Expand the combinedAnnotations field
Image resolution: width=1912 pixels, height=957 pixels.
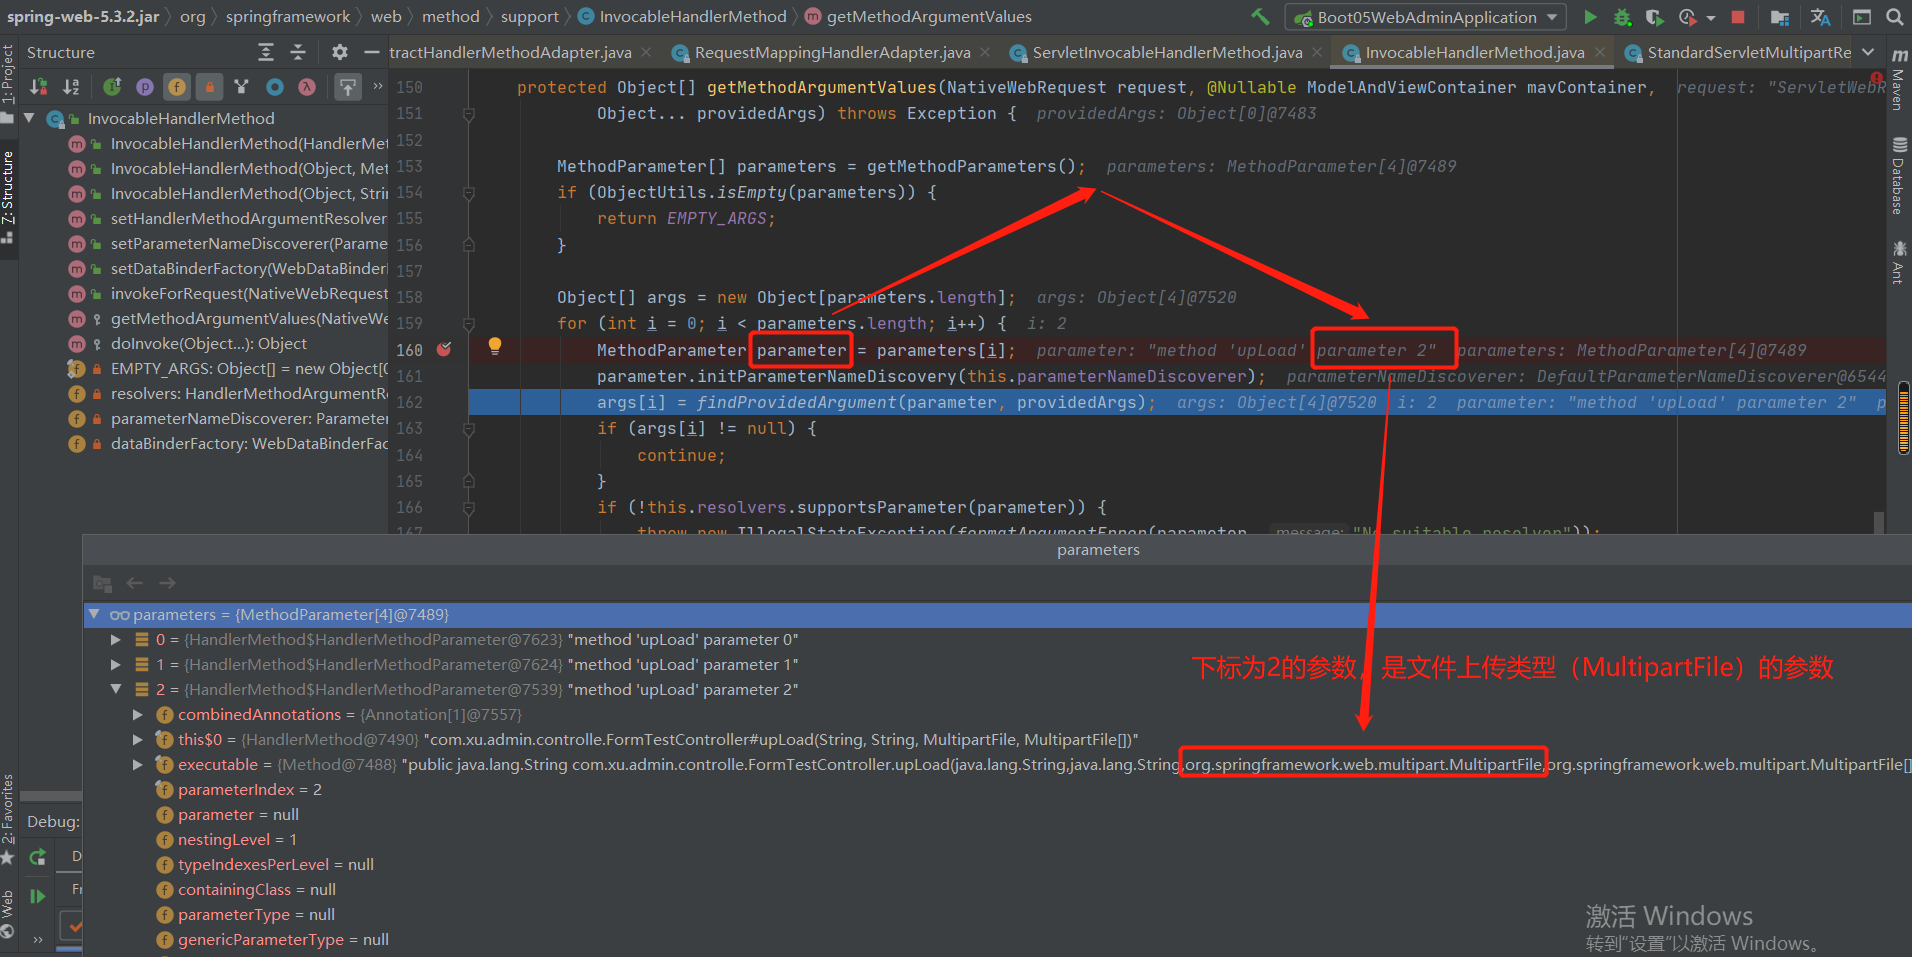(138, 714)
